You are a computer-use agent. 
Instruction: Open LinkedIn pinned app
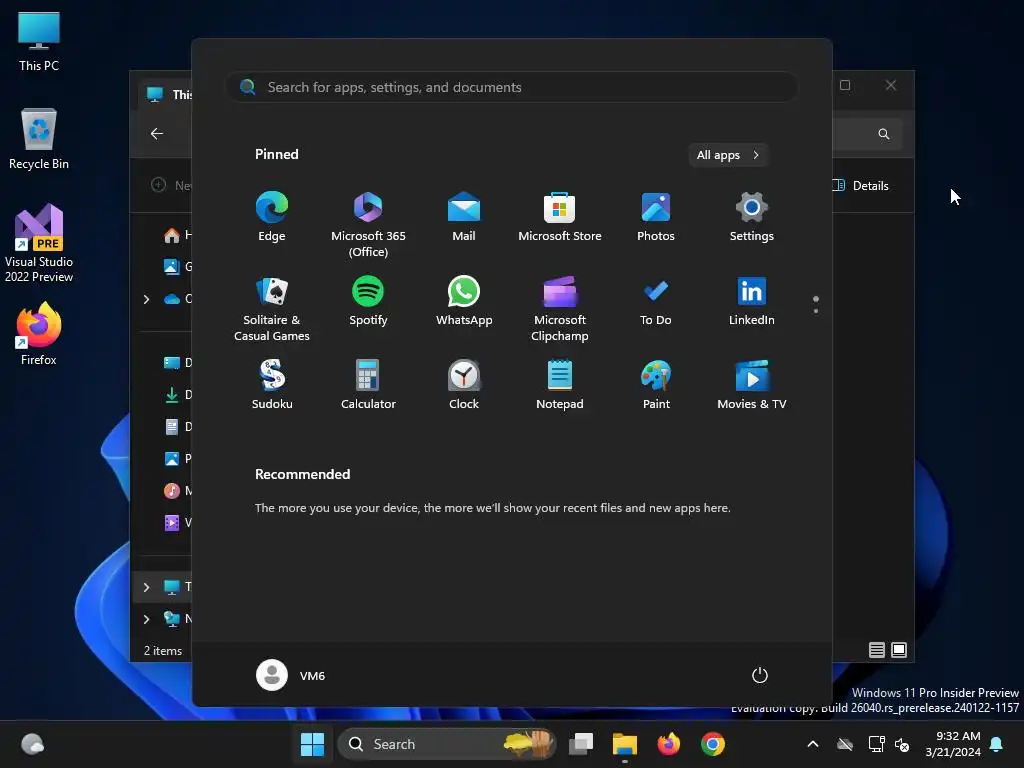click(x=752, y=301)
